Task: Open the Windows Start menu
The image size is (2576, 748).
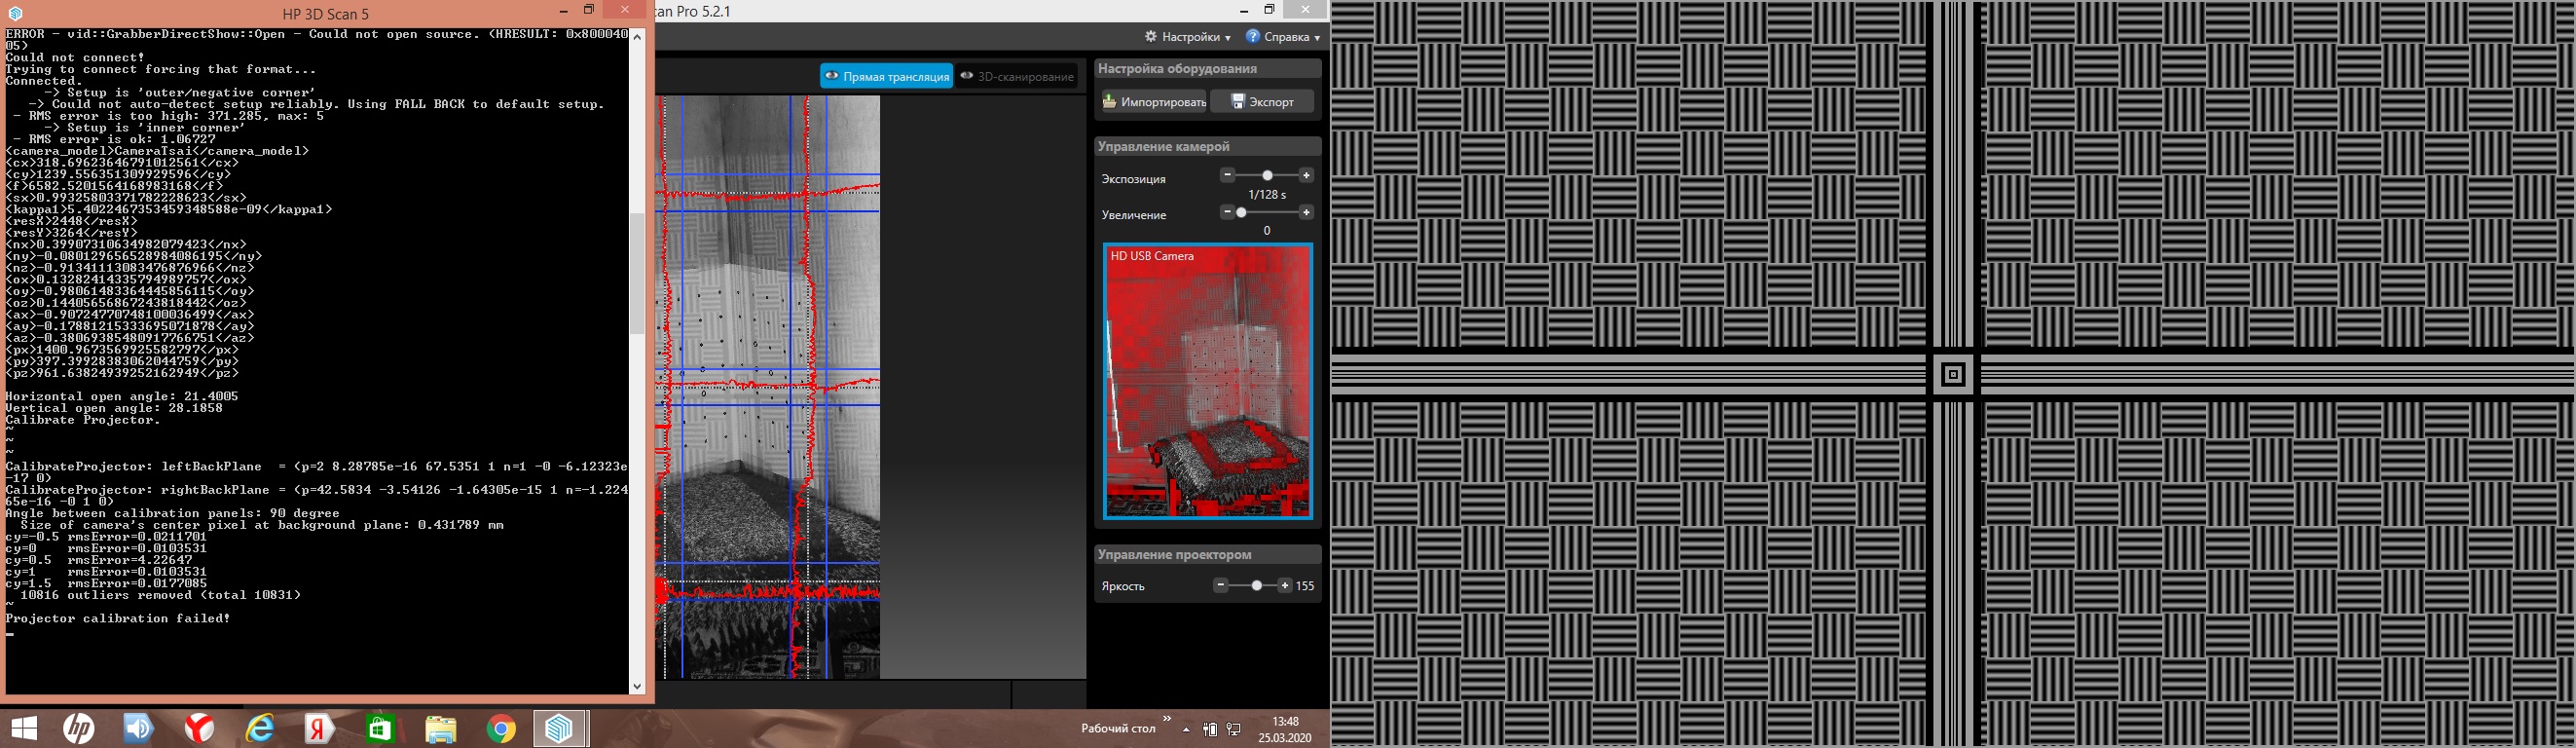Action: (24, 728)
